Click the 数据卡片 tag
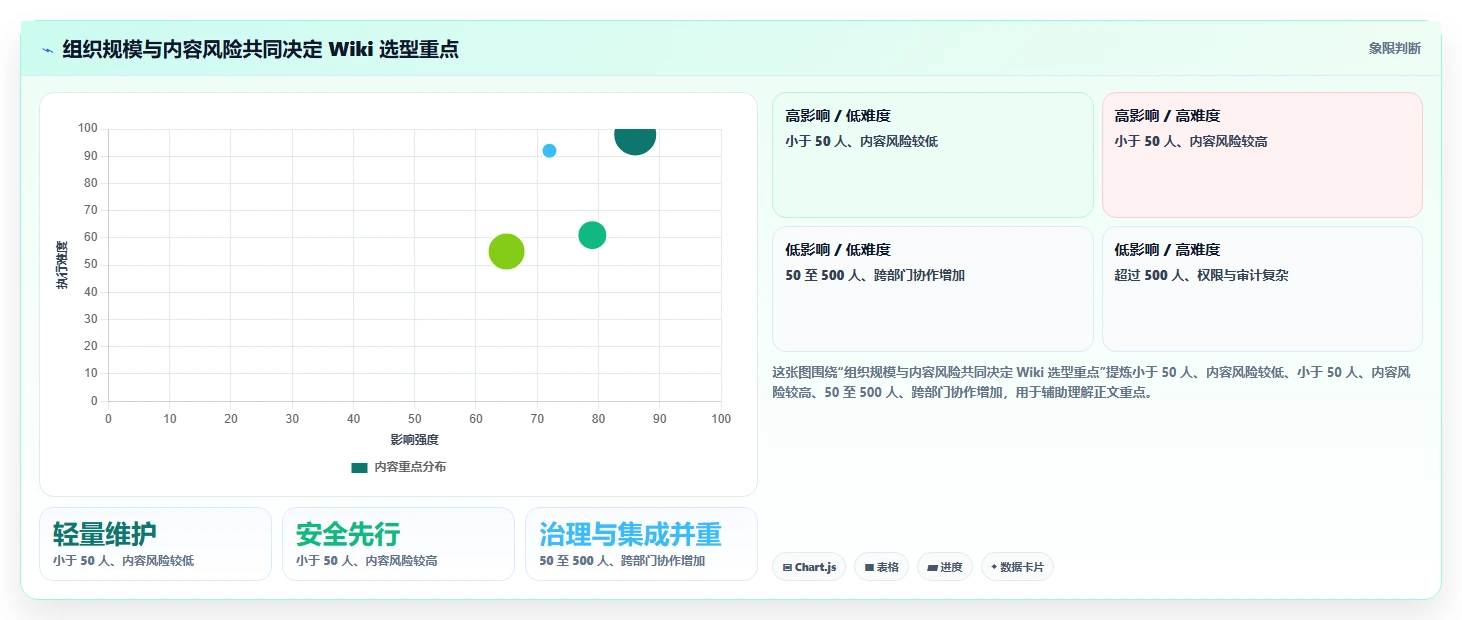1462x620 pixels. point(1017,567)
